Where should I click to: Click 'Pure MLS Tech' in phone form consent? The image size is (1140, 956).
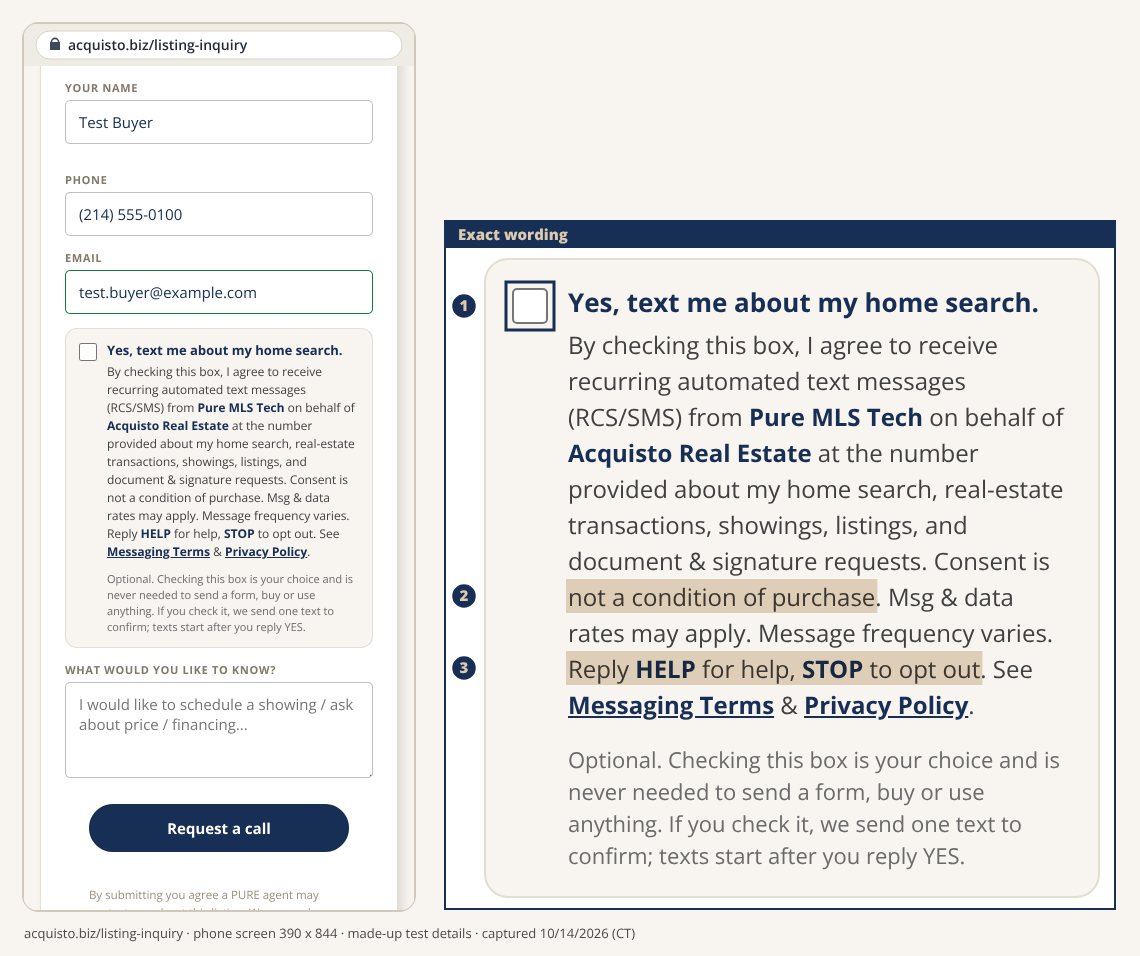coord(241,408)
